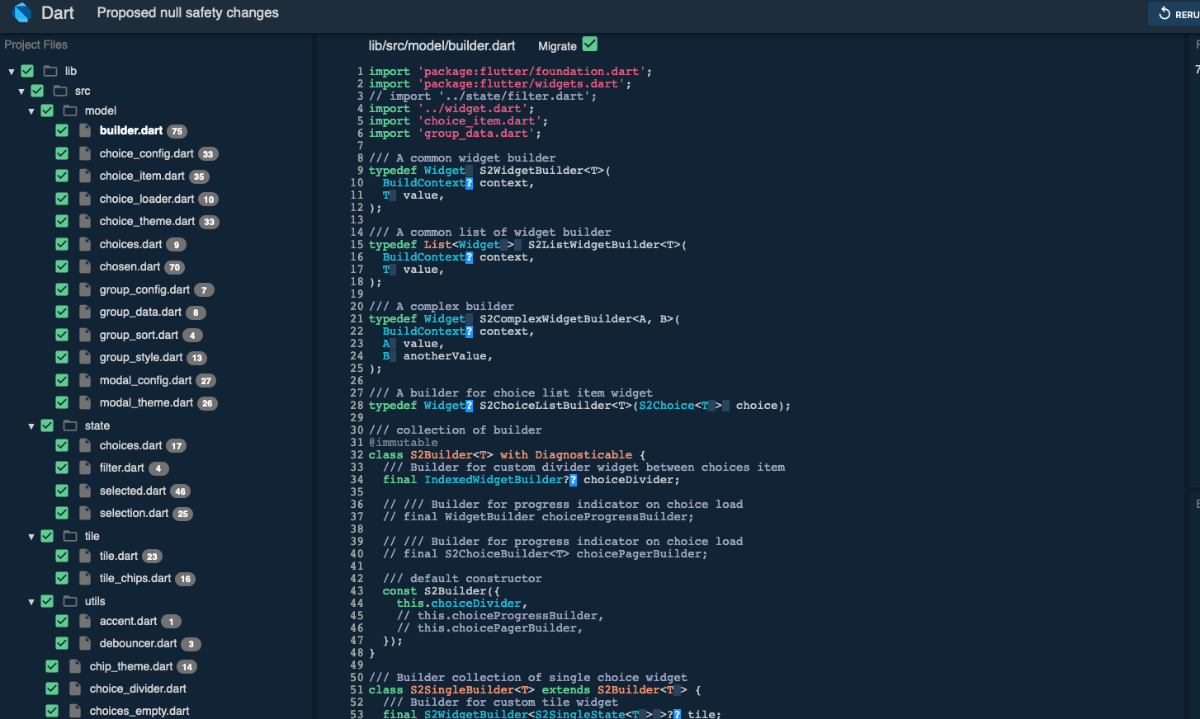Click the choice_loader.dart file icon
Viewport: 1200px width, 719px height.
click(x=85, y=199)
